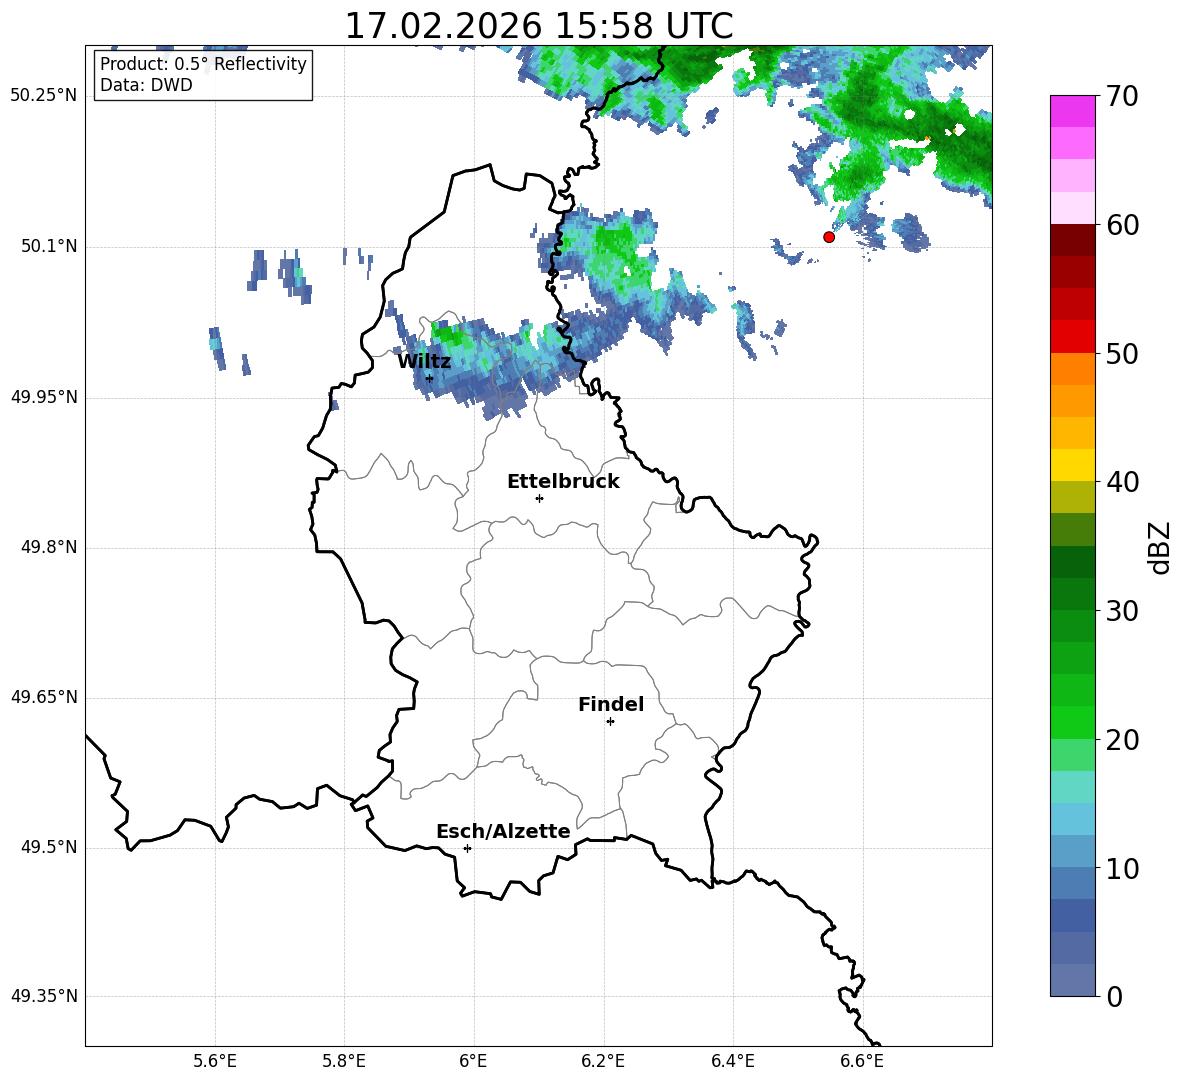This screenshot has width=1184, height=1081.
Task: Click the 60 value on the colorbar
Action: coord(1122,225)
